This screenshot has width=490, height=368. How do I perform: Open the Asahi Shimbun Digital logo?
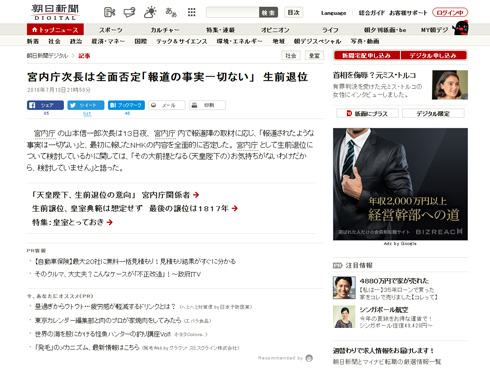click(x=55, y=12)
